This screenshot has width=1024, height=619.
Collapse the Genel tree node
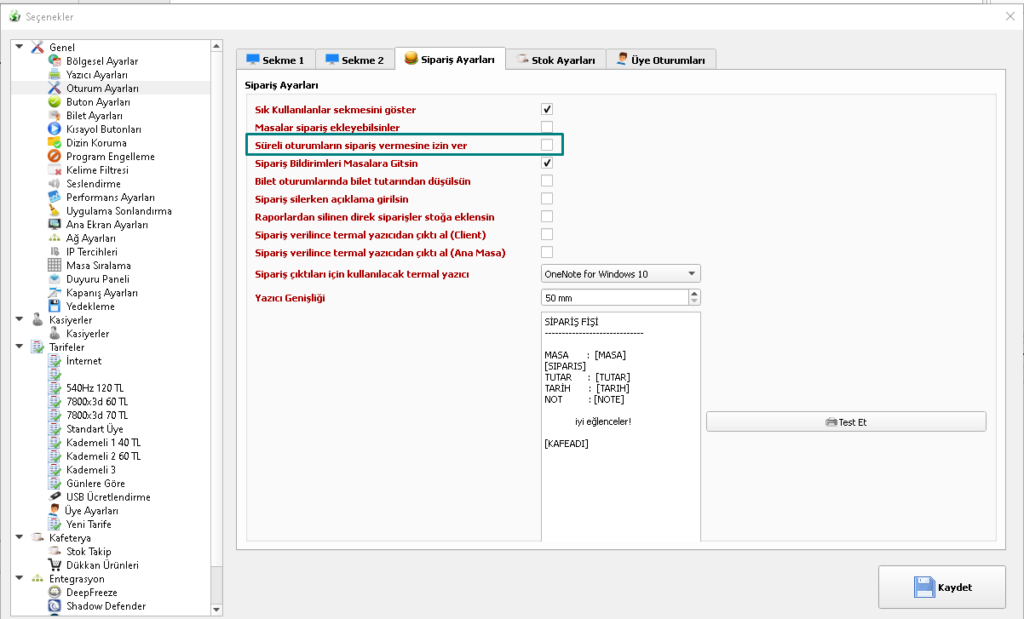pos(20,47)
